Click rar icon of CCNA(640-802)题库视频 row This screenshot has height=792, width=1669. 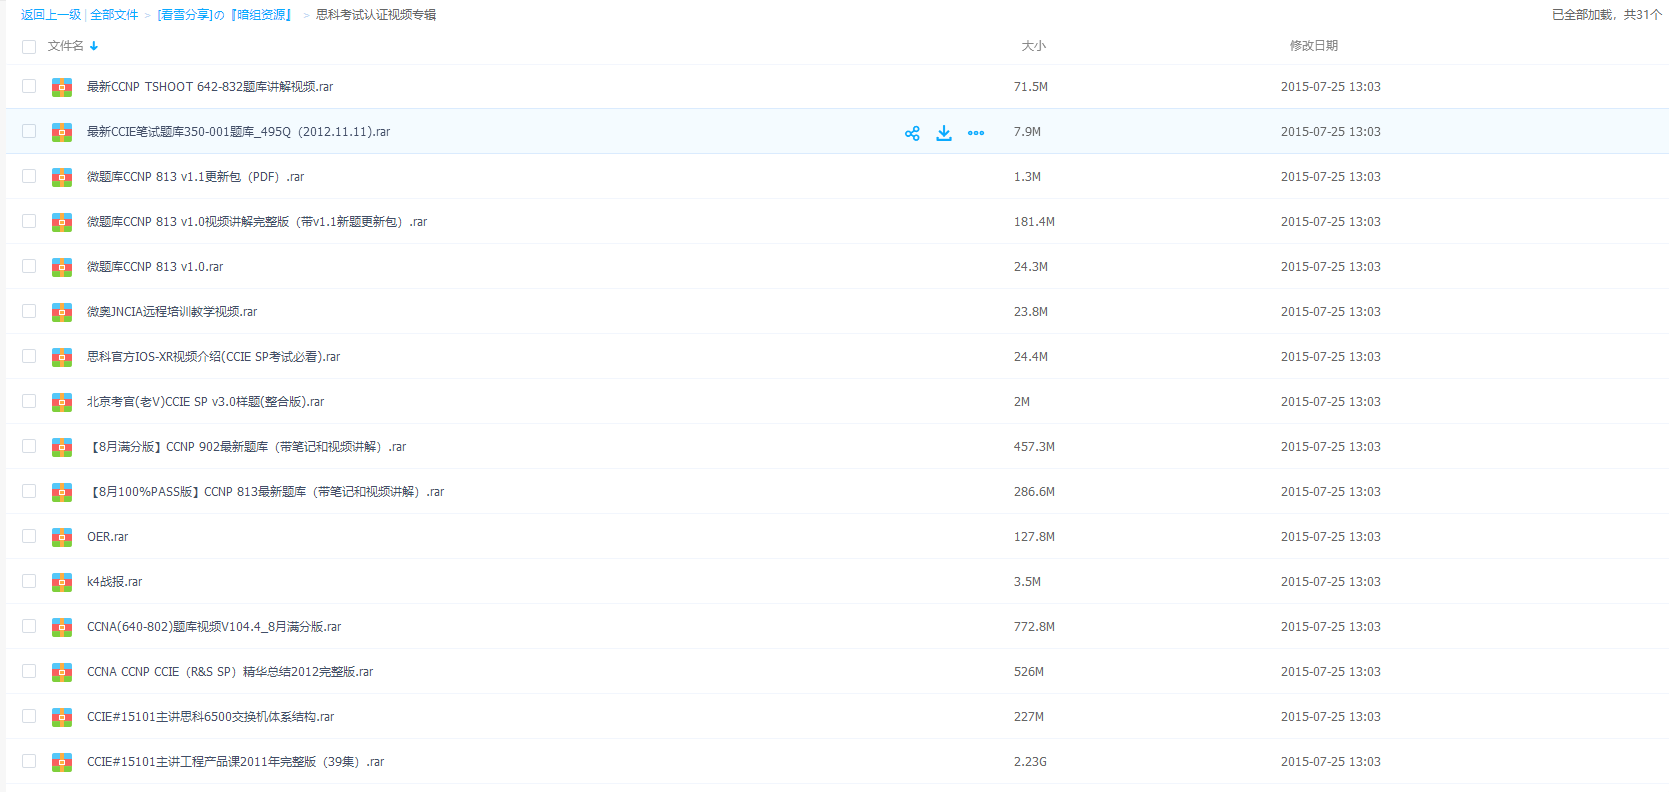[62, 627]
